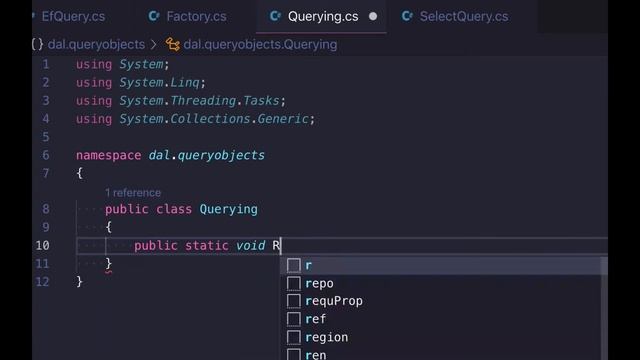The height and width of the screenshot is (360, 640).
Task: Click the 'static' keyword on line 10
Action: pyautogui.click(x=207, y=245)
